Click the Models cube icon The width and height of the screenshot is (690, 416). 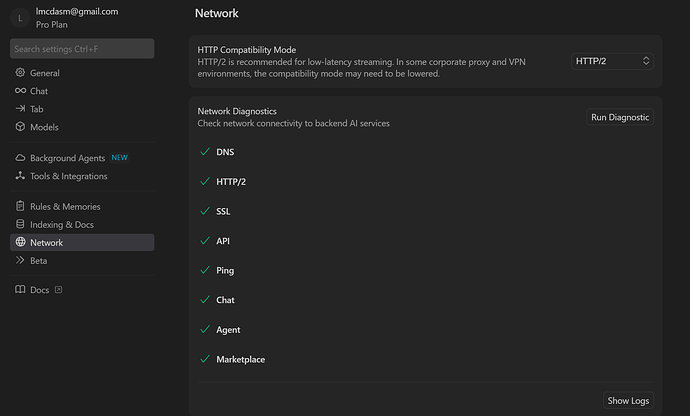point(20,127)
